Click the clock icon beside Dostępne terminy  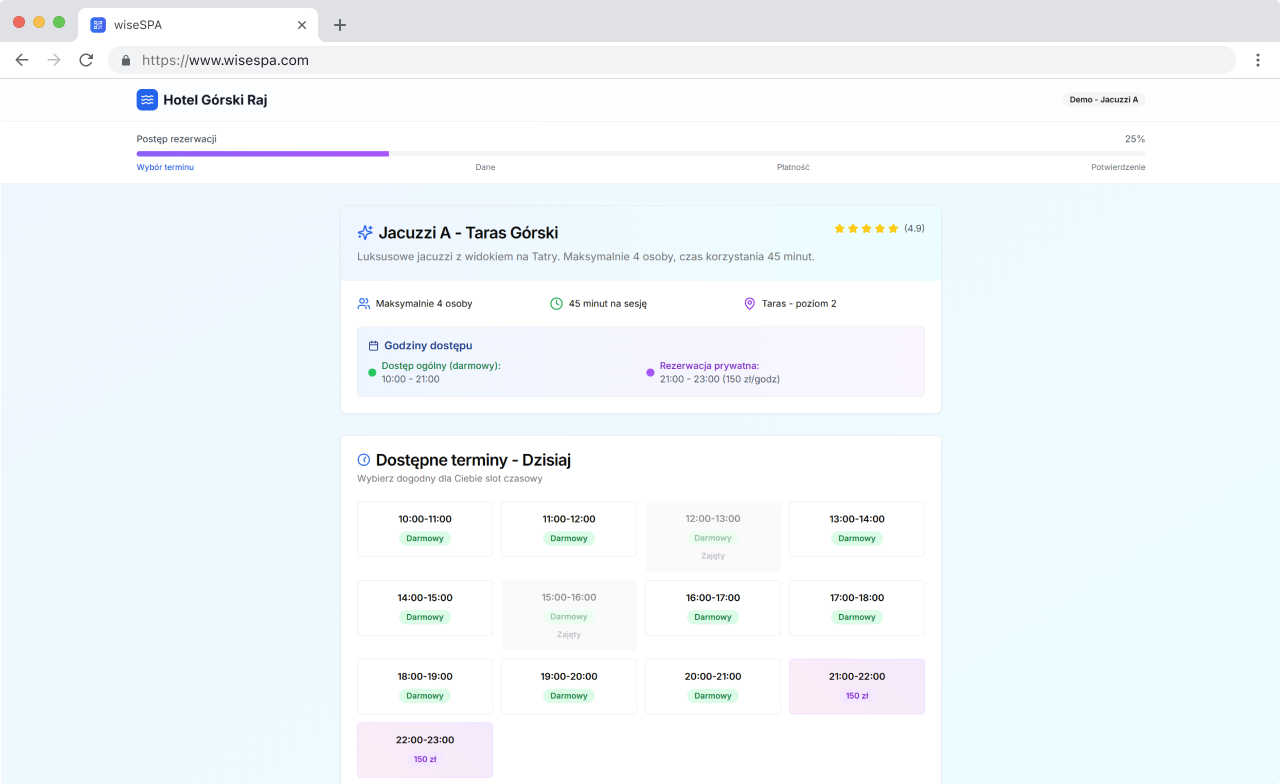click(364, 460)
